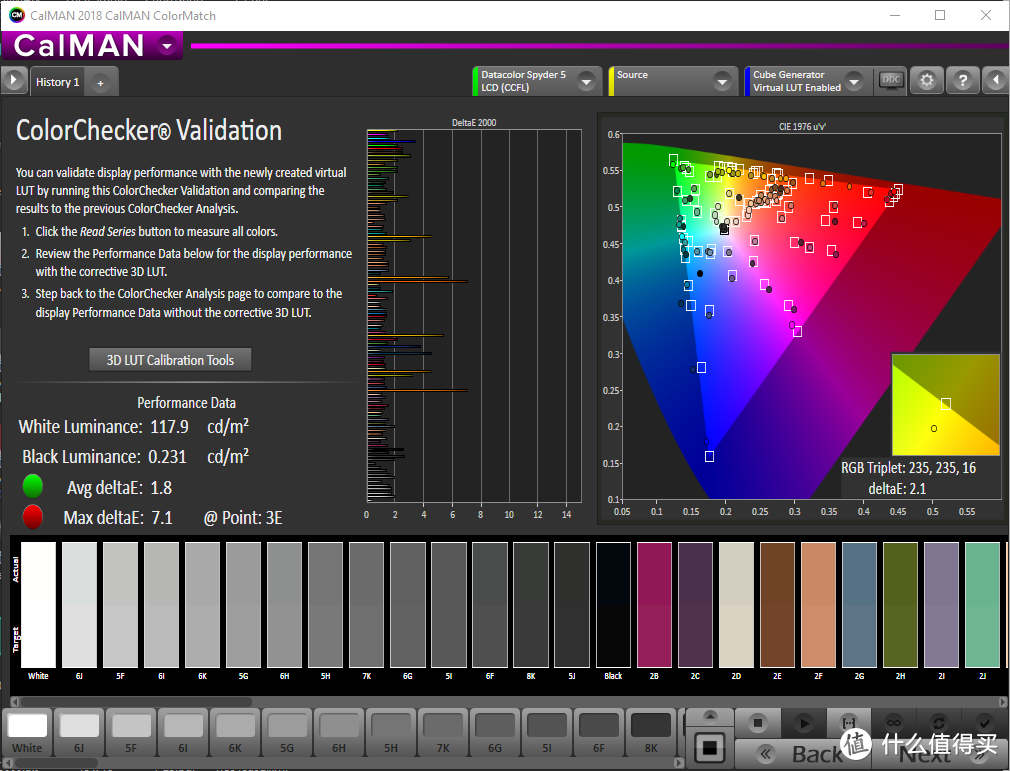Open the DDC display control icon

pos(890,81)
